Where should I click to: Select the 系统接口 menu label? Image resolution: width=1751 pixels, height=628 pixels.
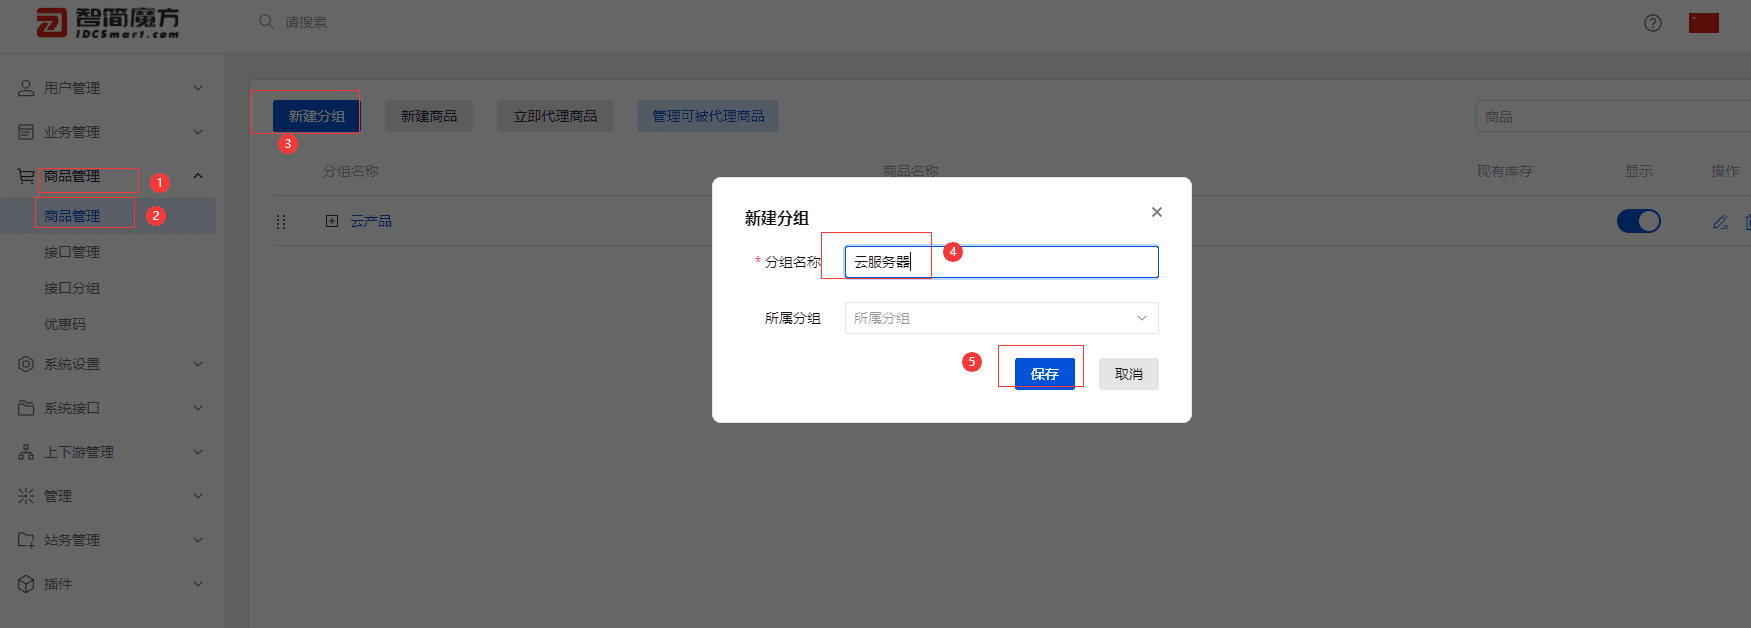tap(72, 408)
